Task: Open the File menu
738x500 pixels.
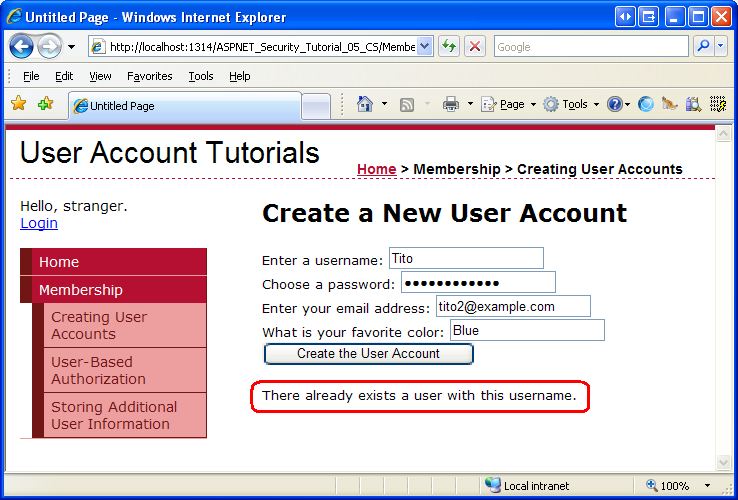Action: tap(31, 76)
